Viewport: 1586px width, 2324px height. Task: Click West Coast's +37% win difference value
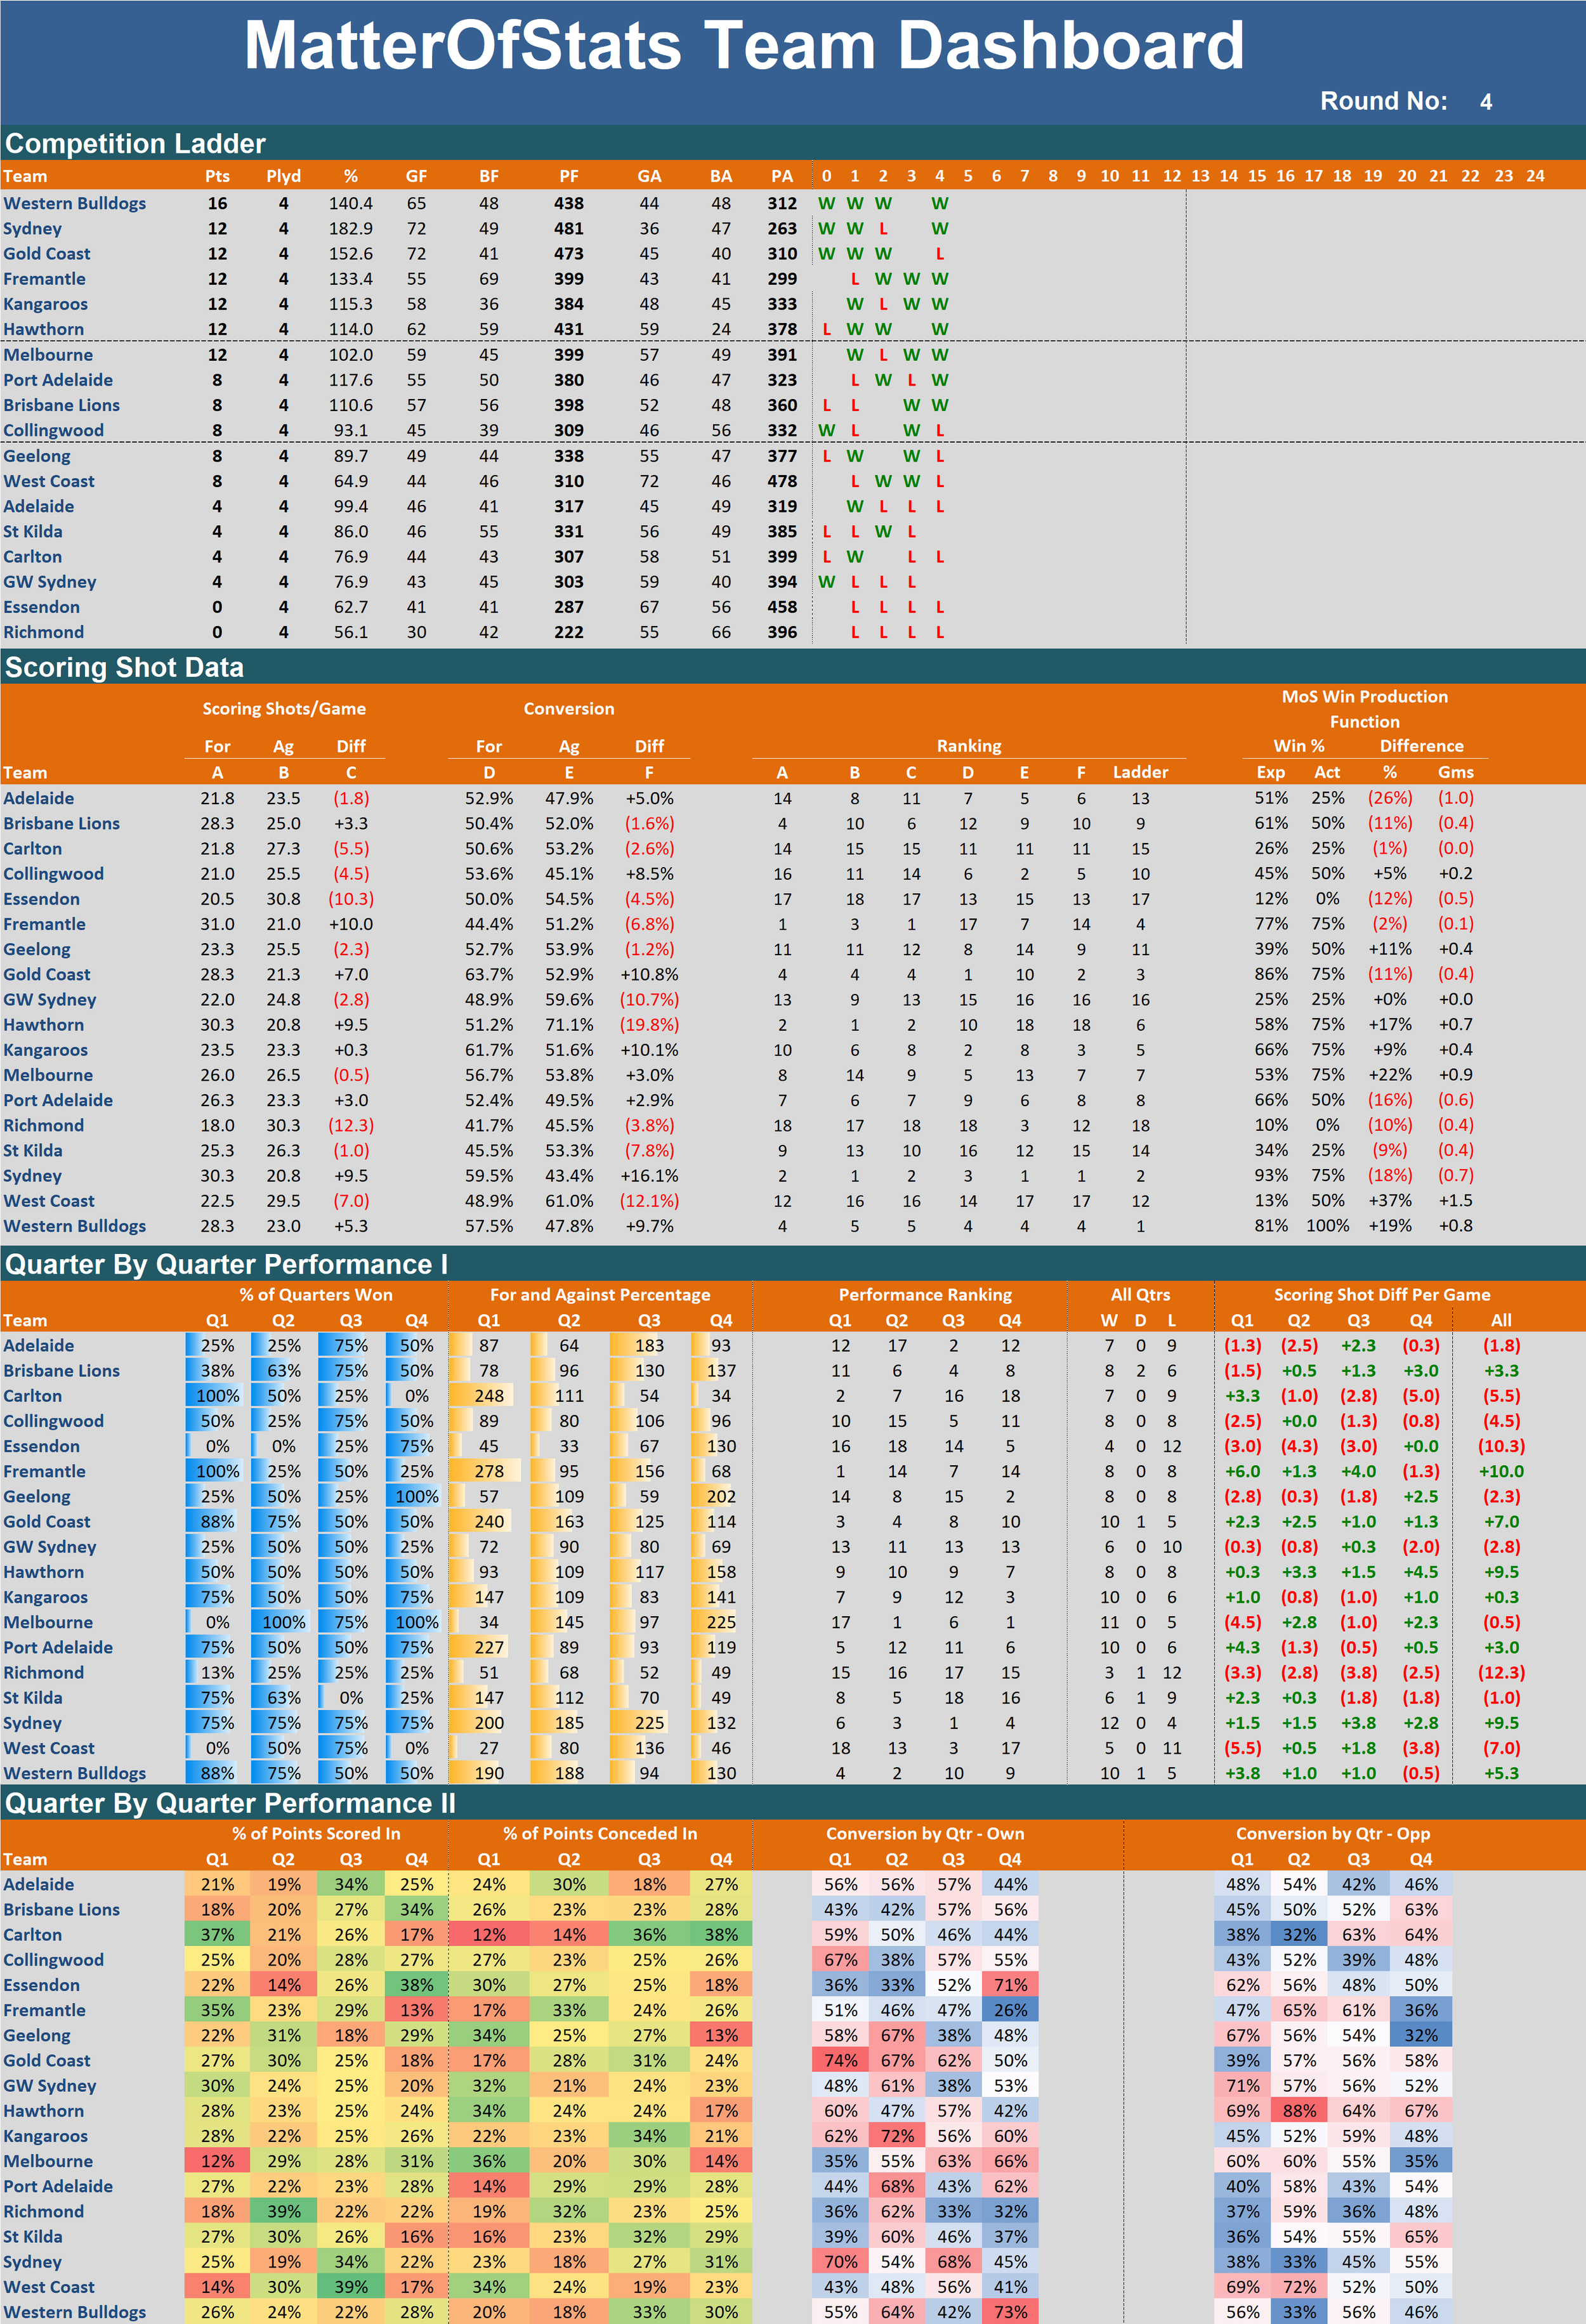tap(1389, 1200)
